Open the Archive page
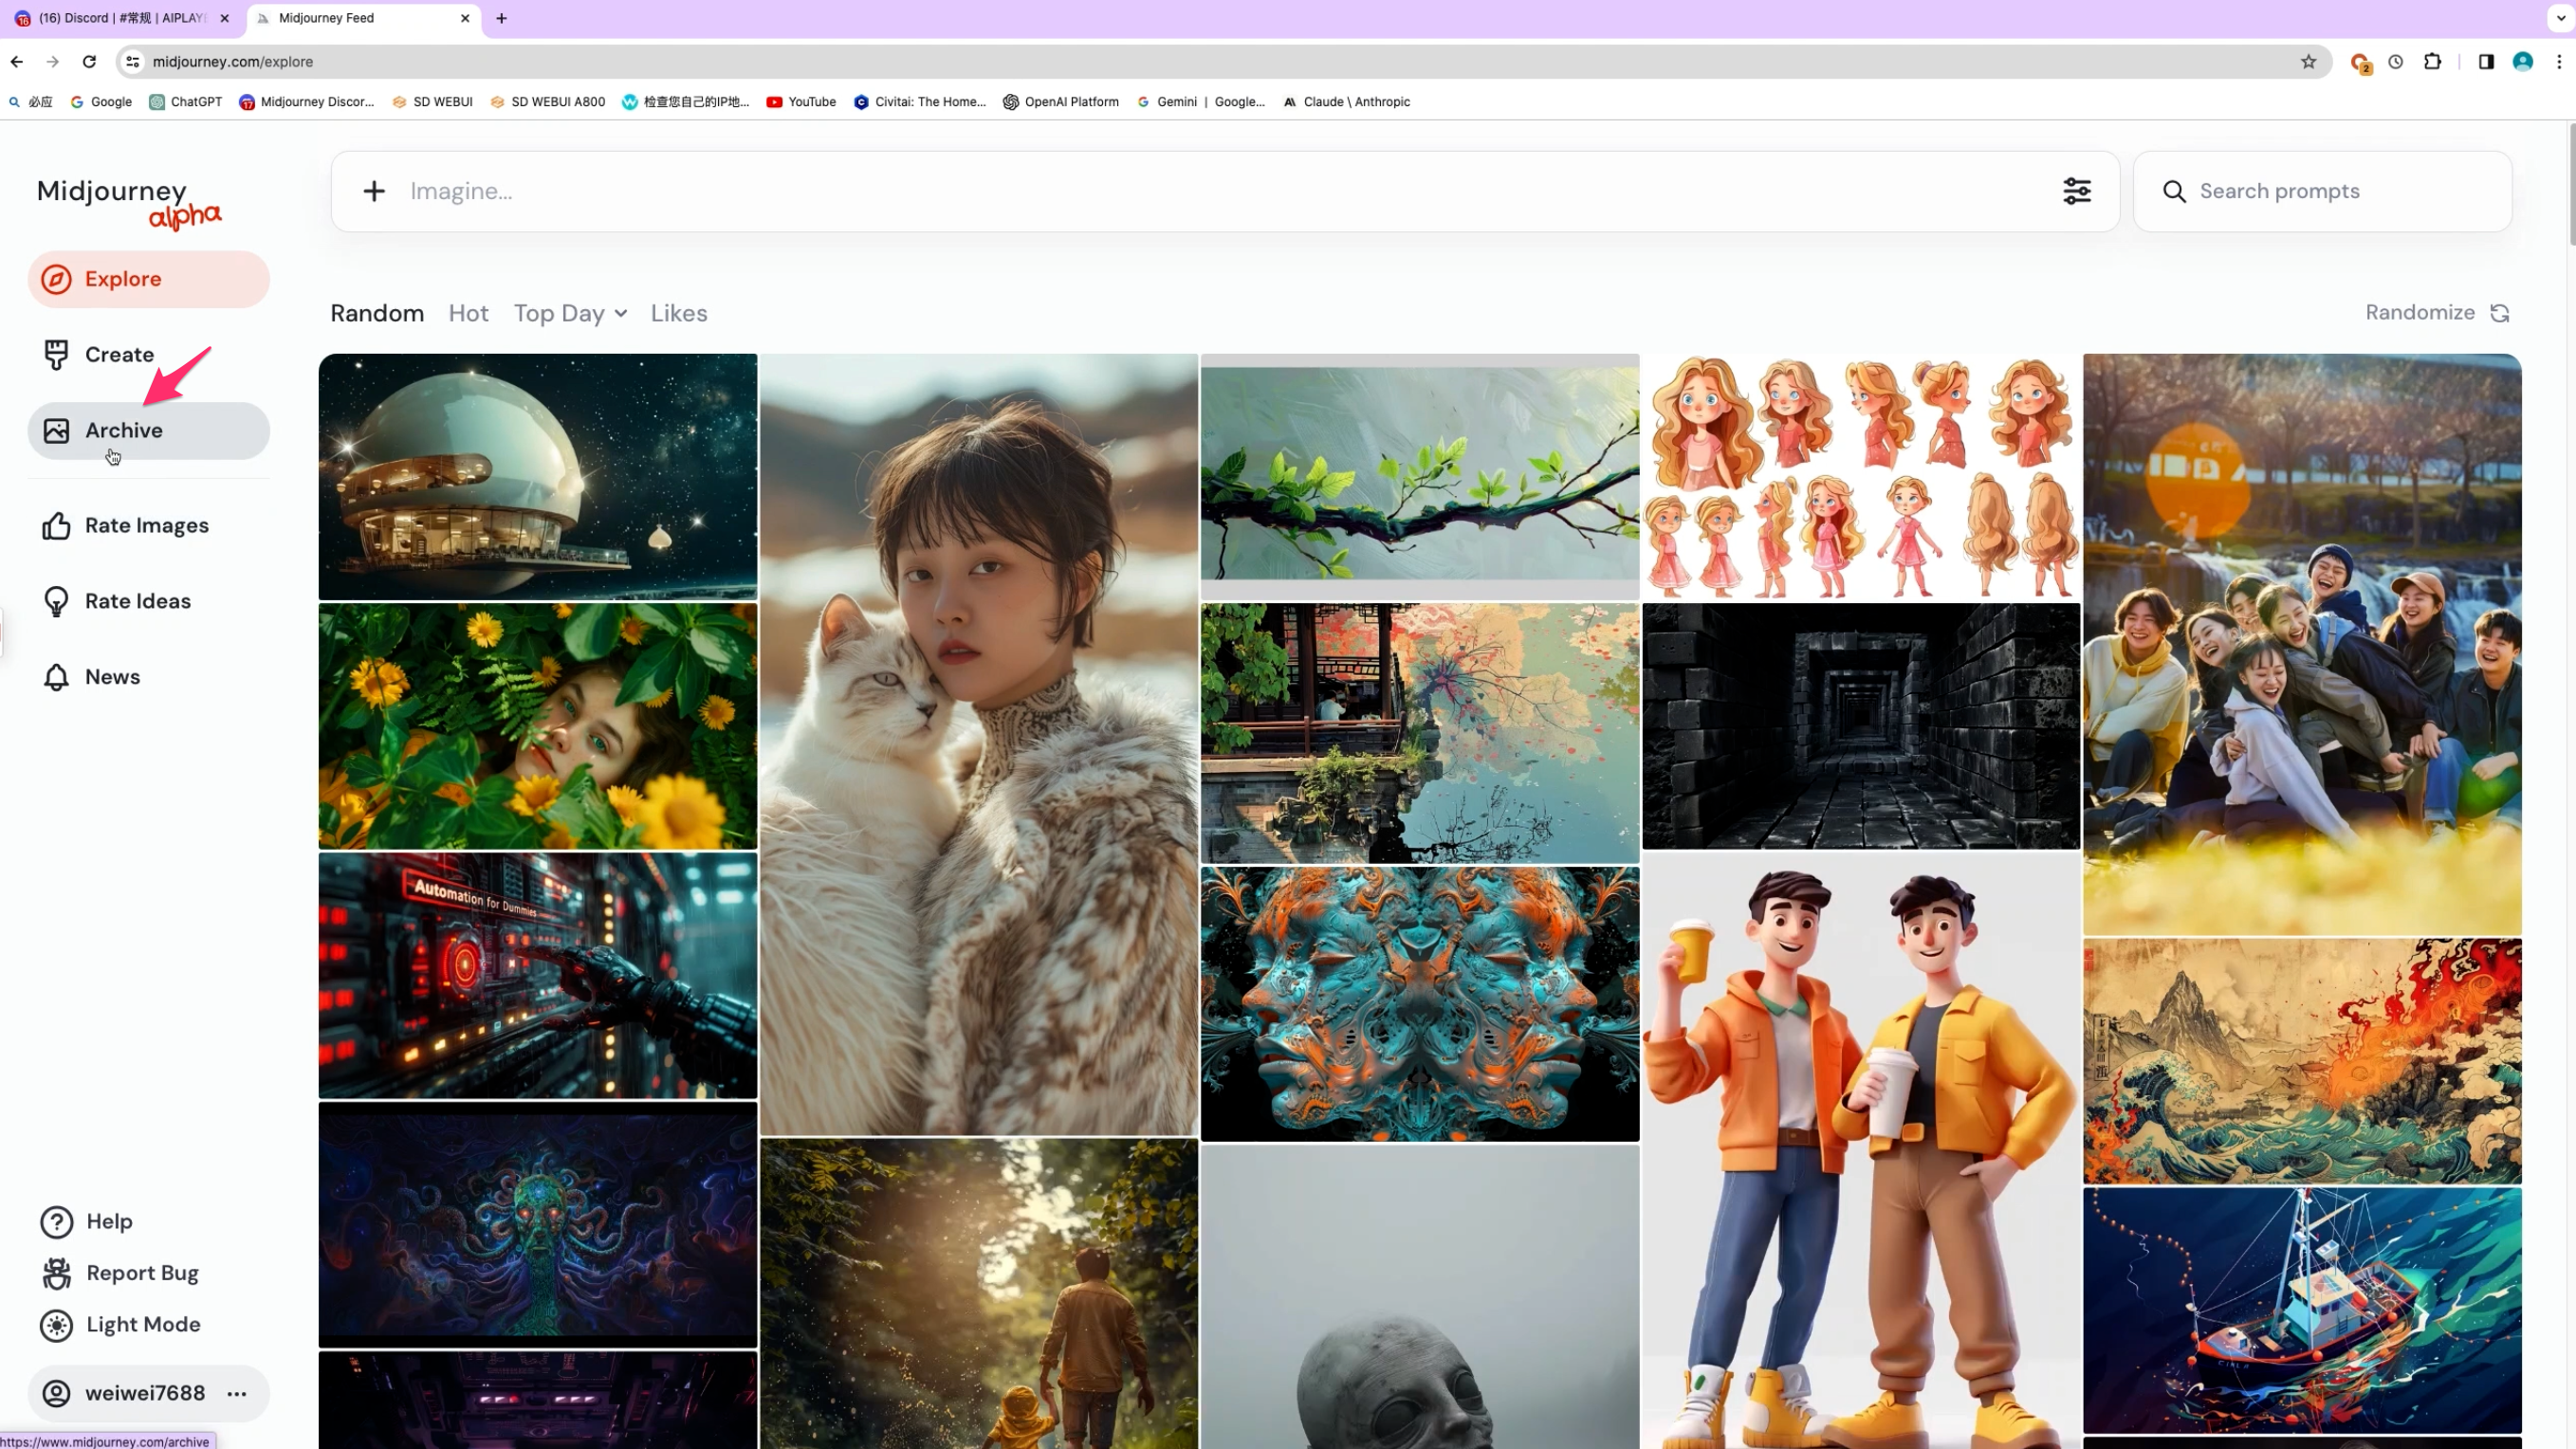 (148, 431)
